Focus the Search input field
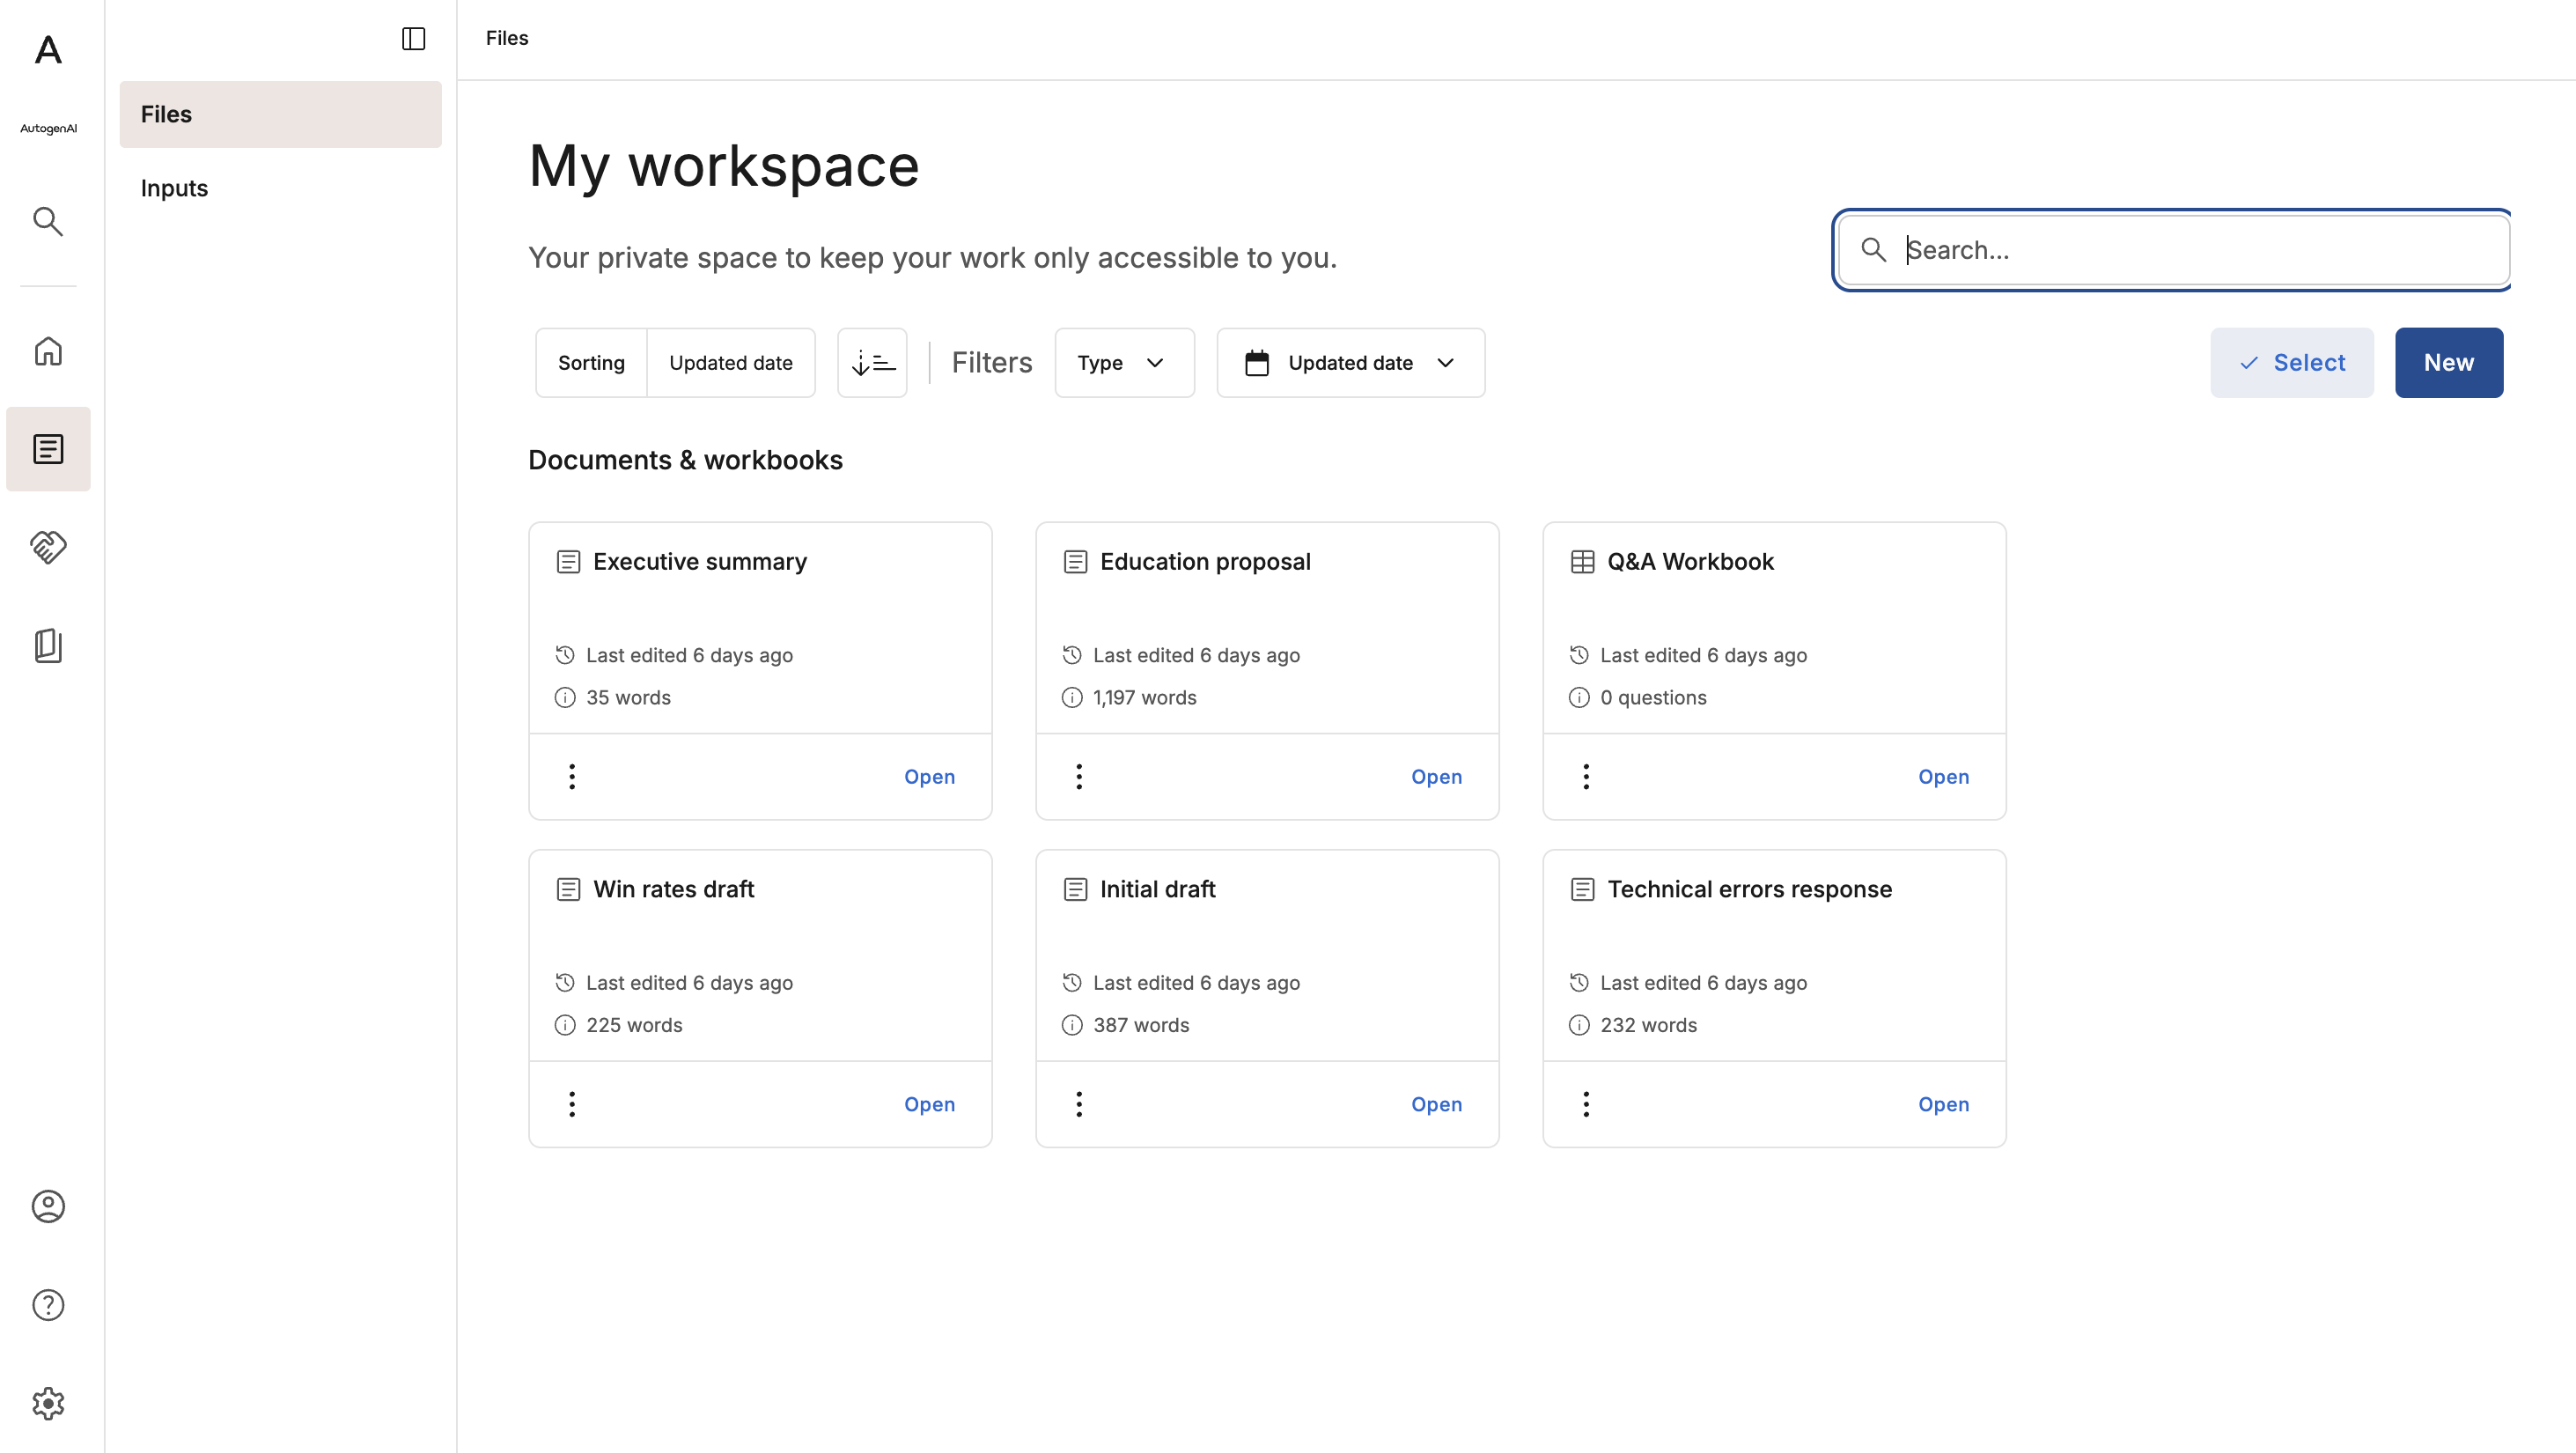Screen dimensions: 2576x1453 point(2172,250)
